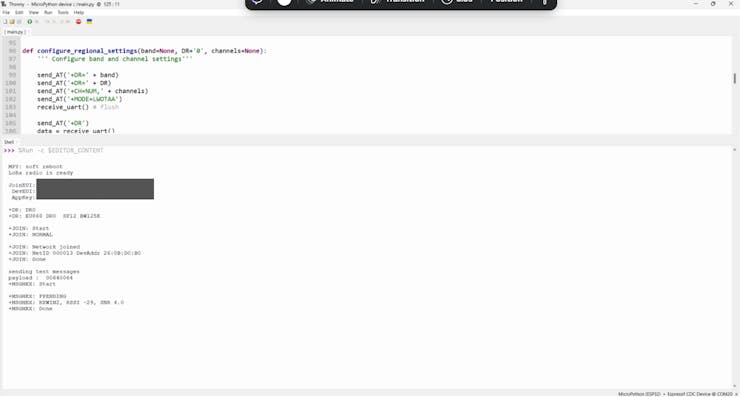740x400 pixels.
Task: Click the Thonny application icon in title bar
Action: click(4, 4)
